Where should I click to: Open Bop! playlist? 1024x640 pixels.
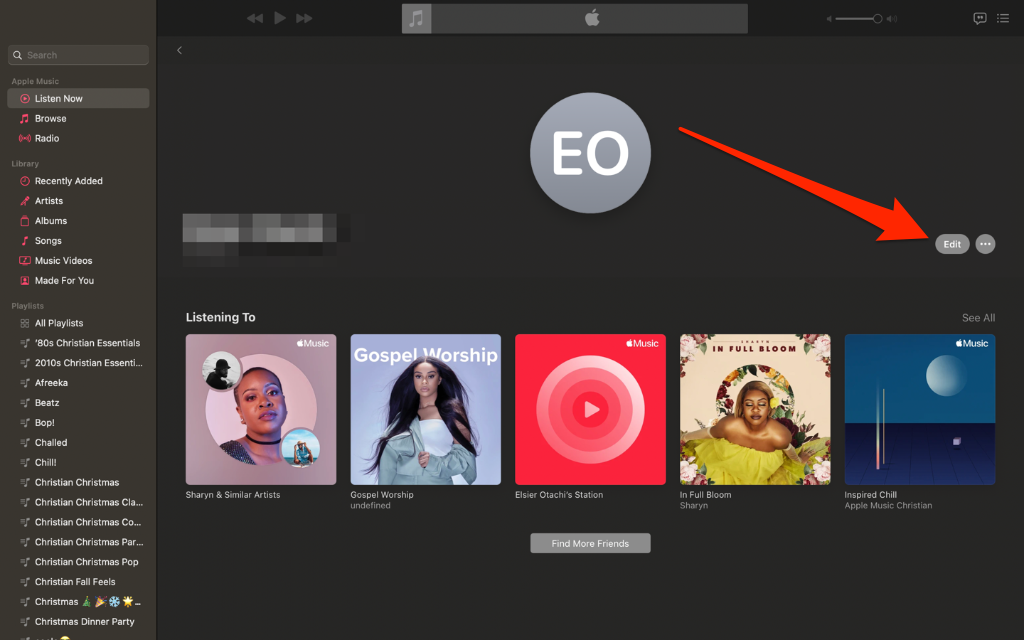coord(78,423)
